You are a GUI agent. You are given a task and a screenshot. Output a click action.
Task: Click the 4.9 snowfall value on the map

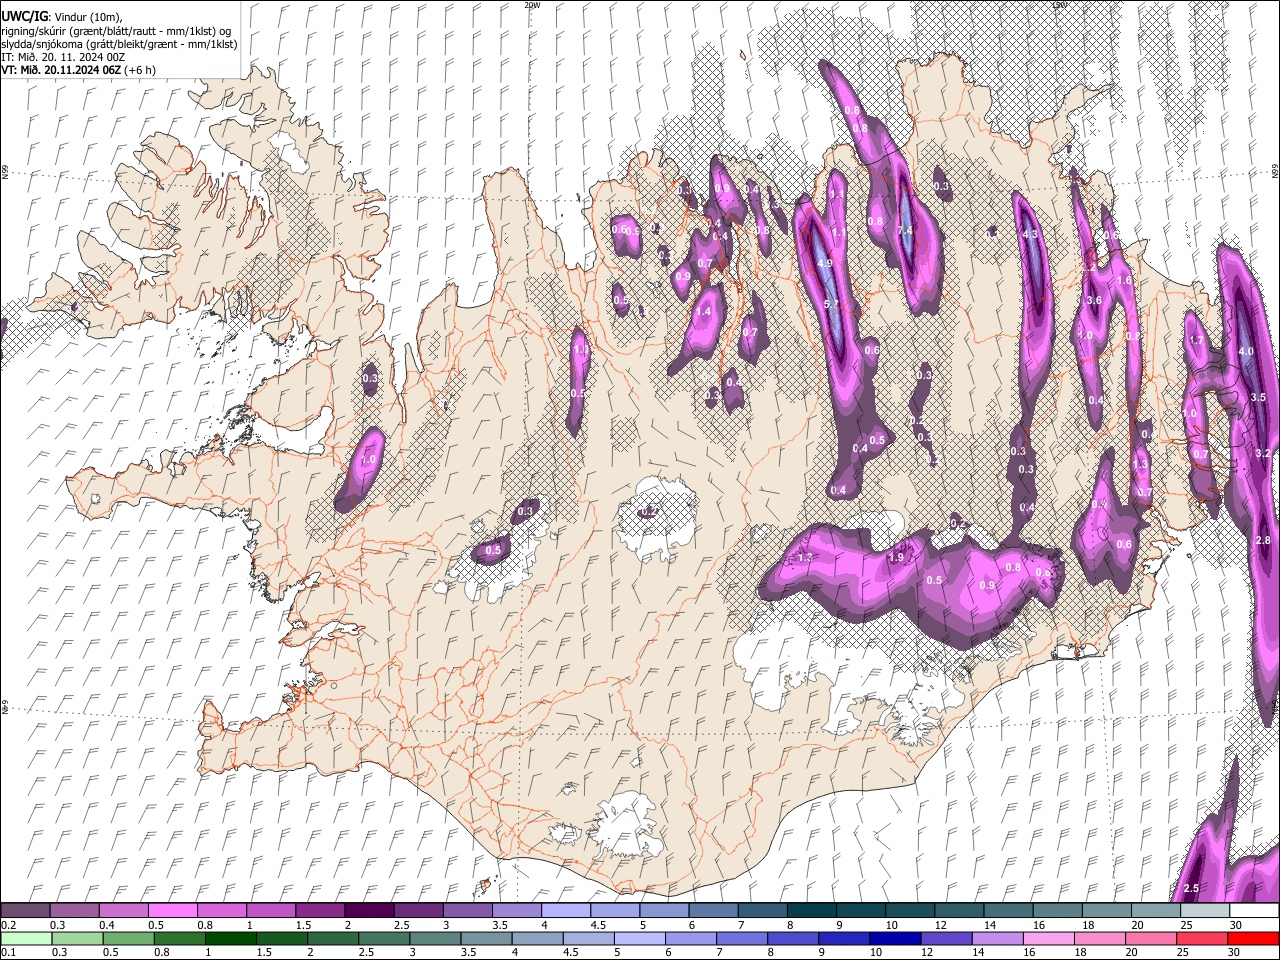point(825,263)
